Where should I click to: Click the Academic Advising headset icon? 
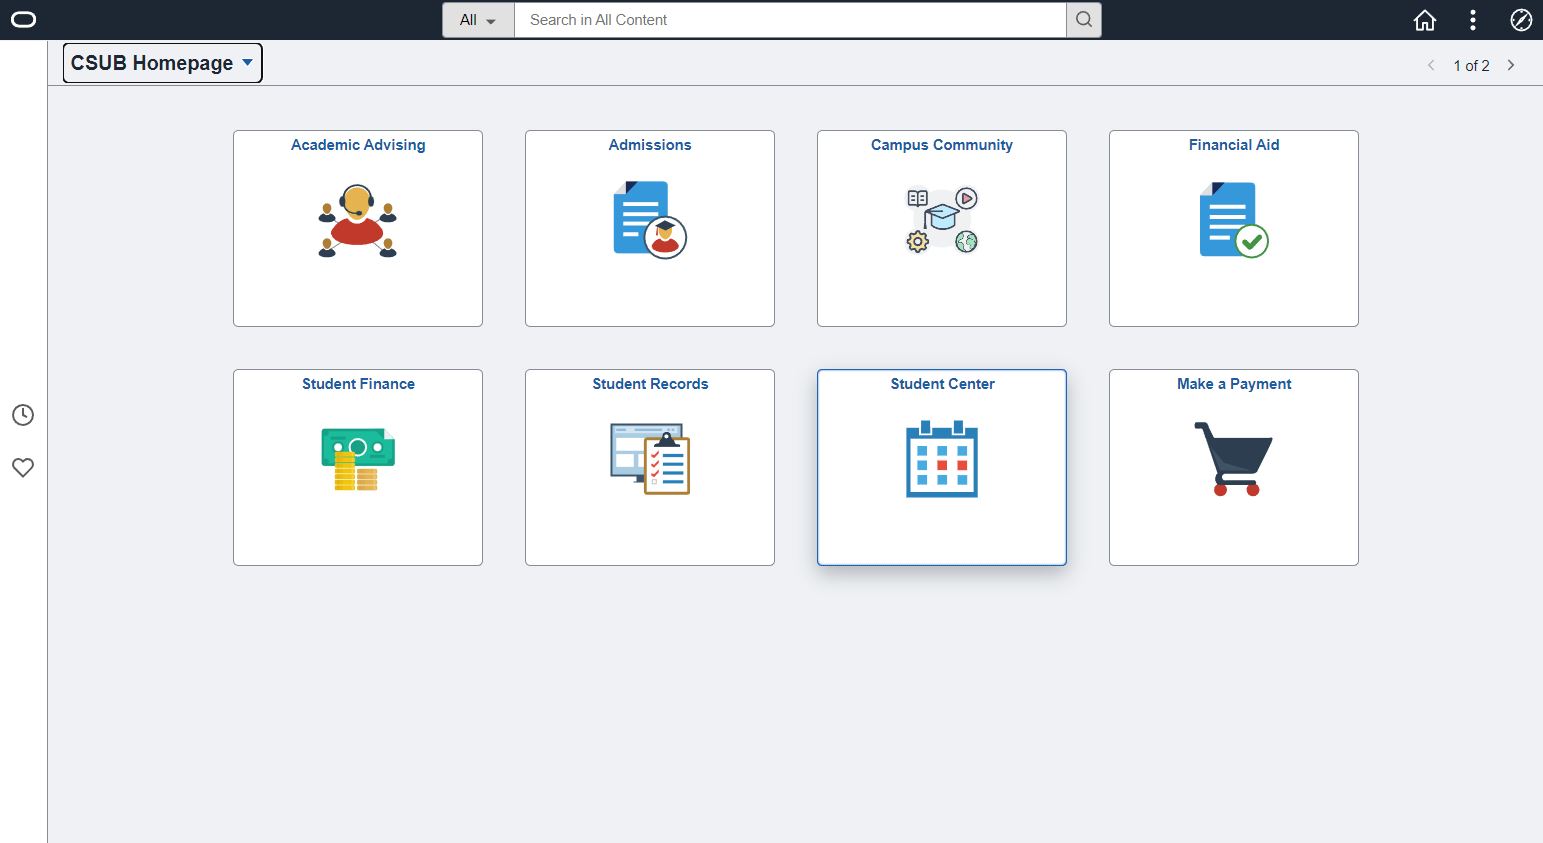(357, 221)
